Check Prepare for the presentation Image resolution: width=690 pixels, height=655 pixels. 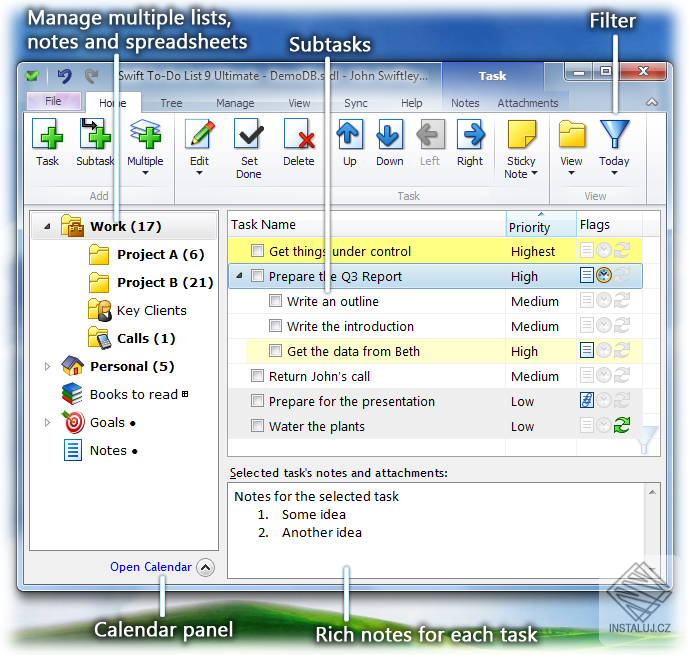(257, 401)
